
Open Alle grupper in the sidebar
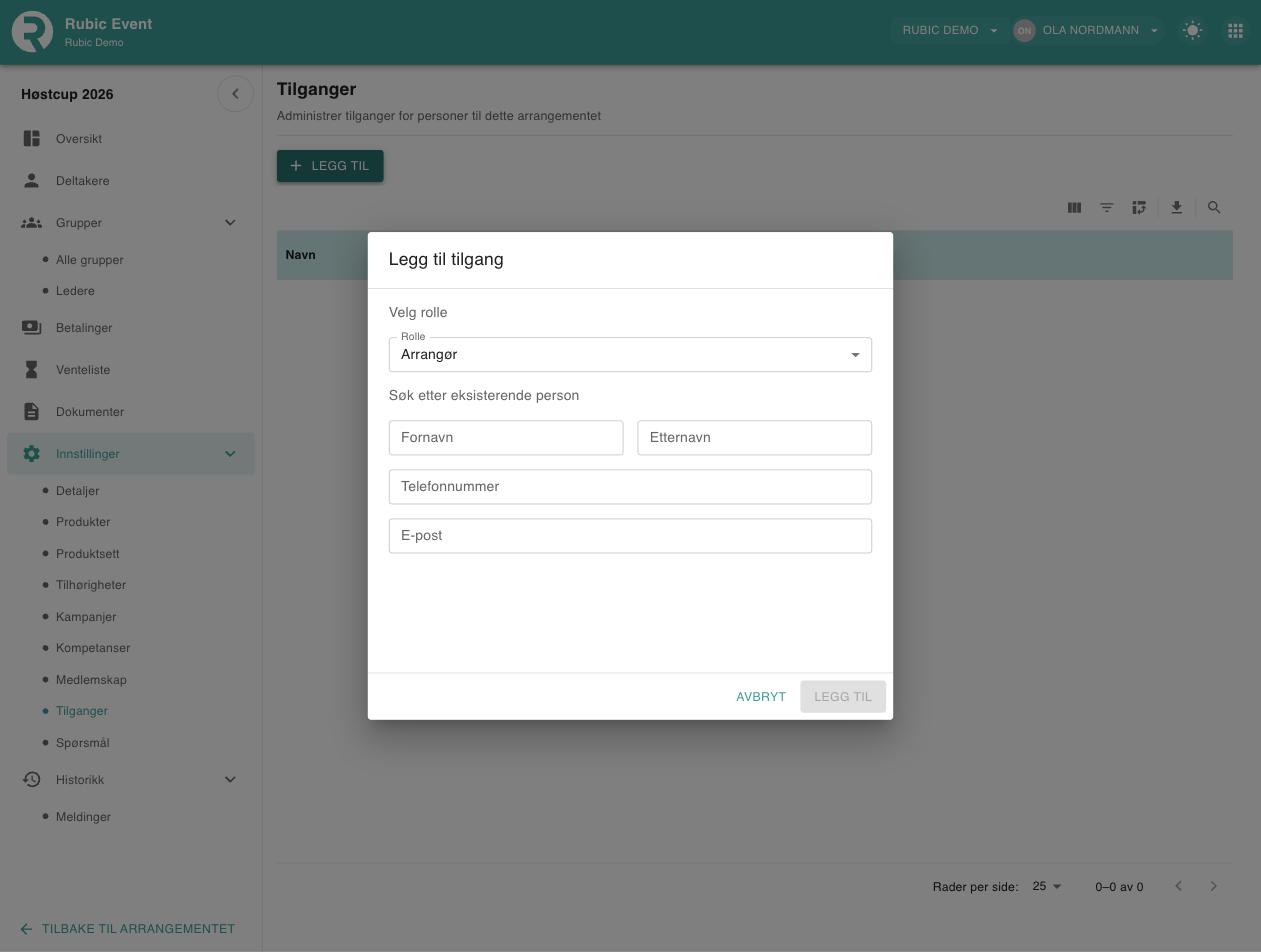(90, 260)
